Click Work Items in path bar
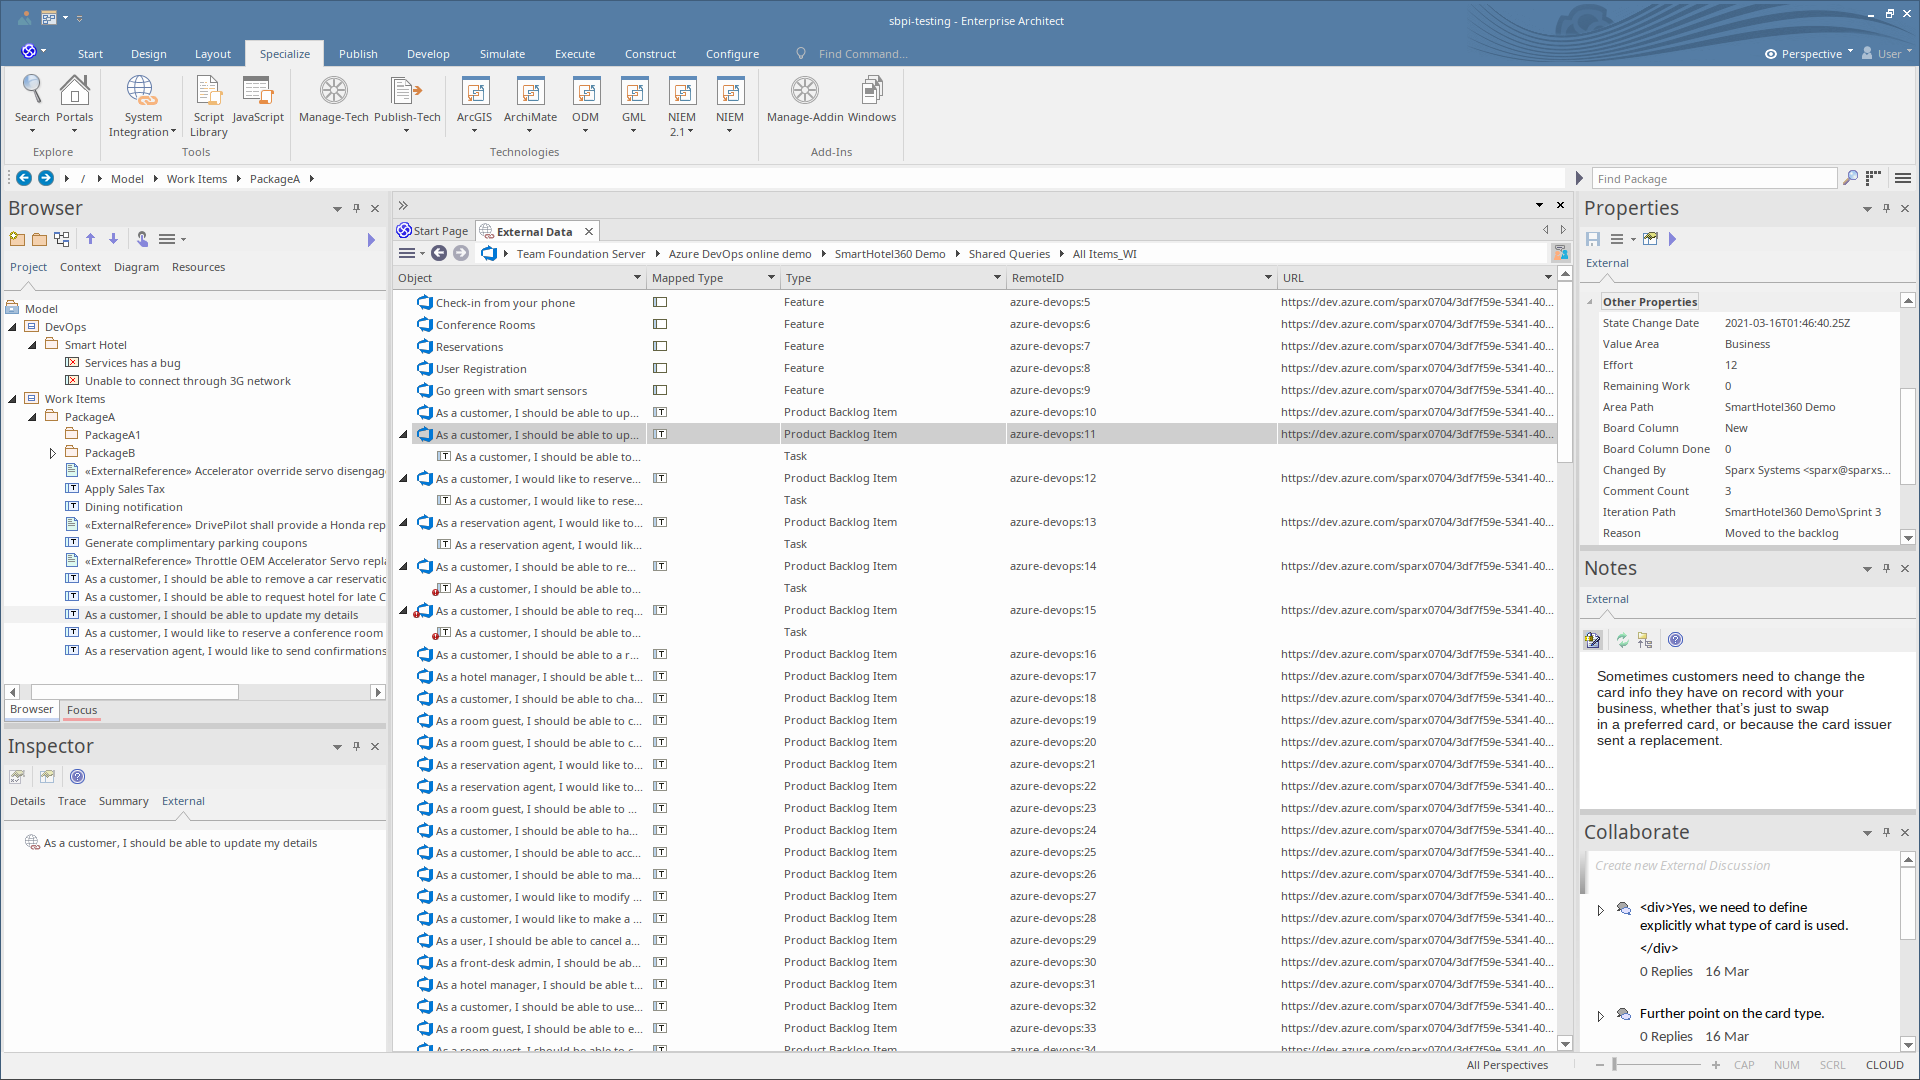 click(197, 179)
